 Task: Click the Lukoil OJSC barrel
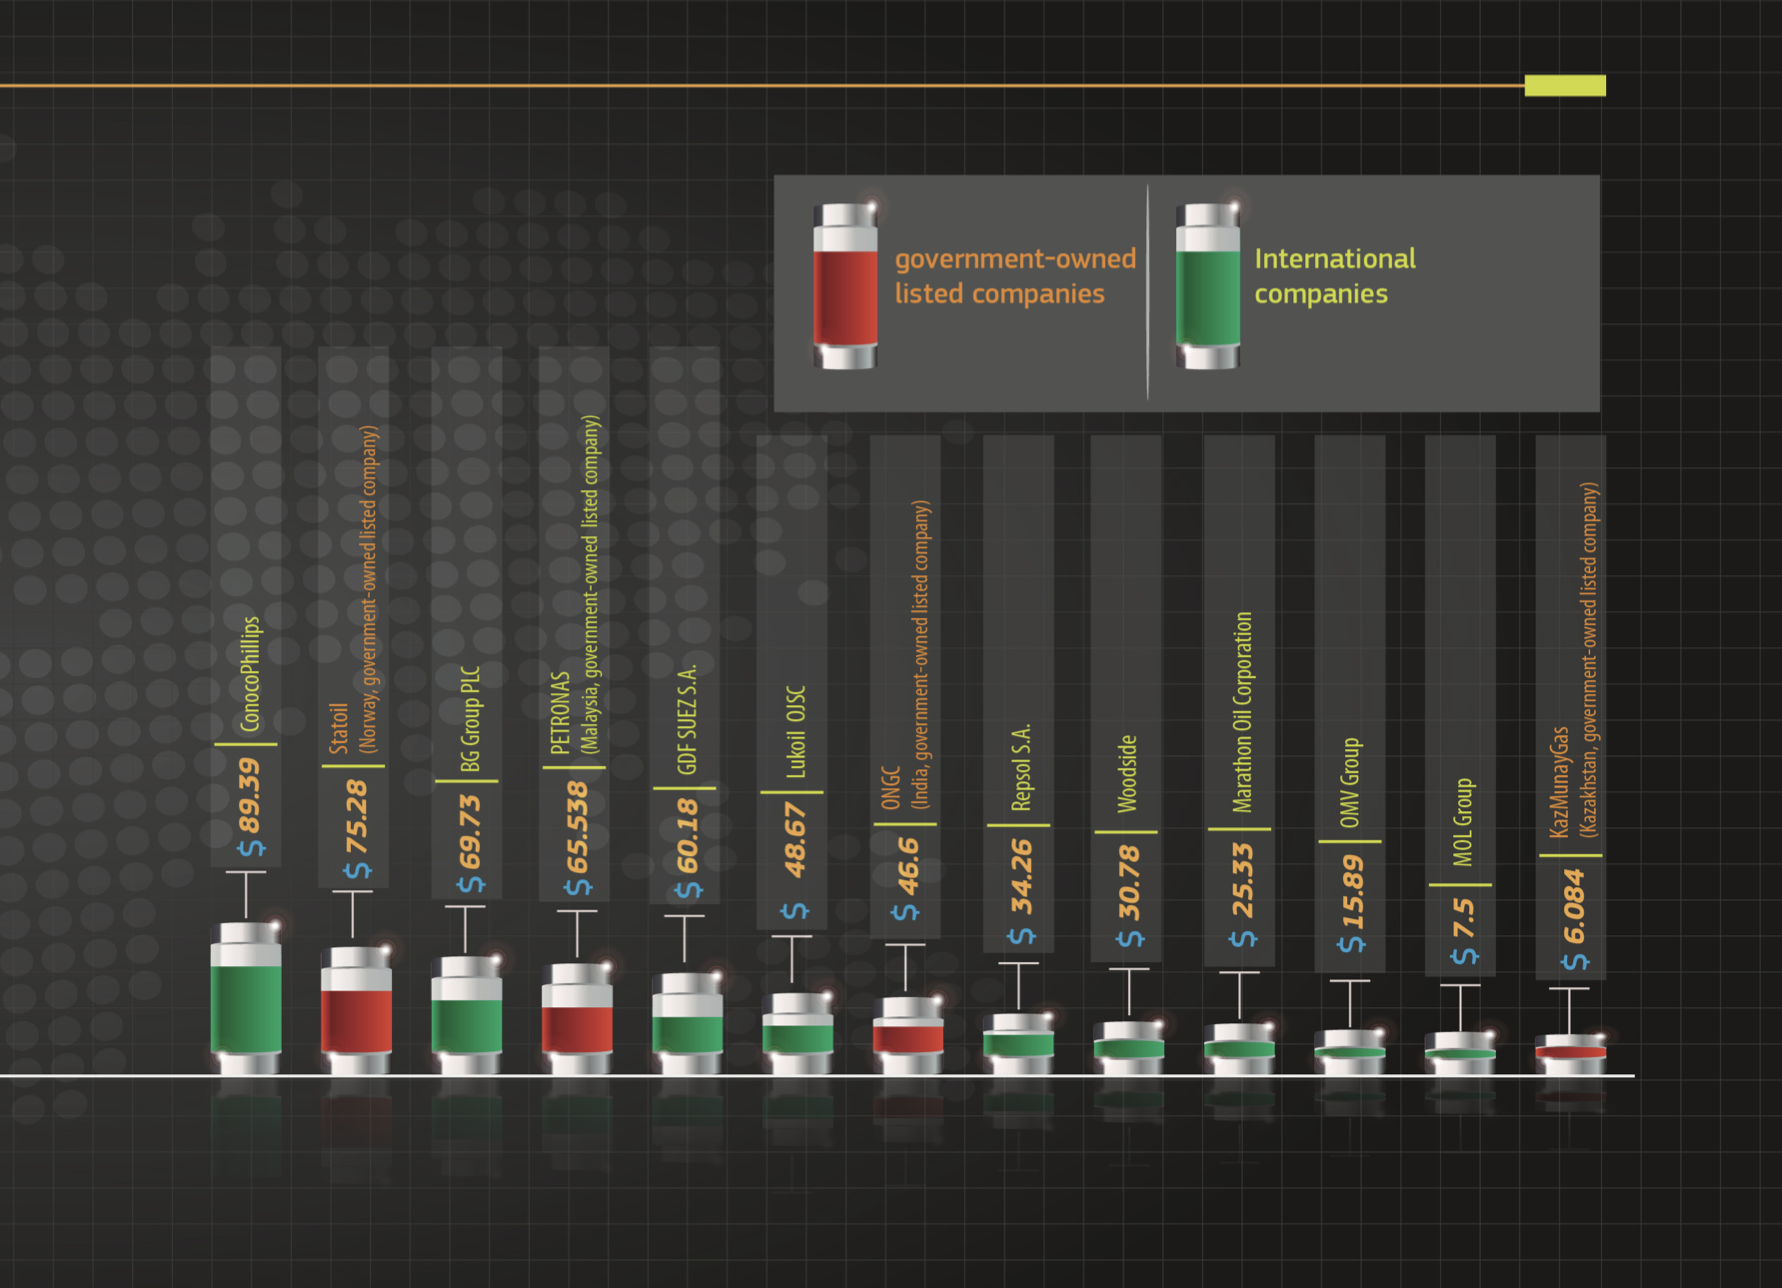pyautogui.click(x=797, y=1034)
